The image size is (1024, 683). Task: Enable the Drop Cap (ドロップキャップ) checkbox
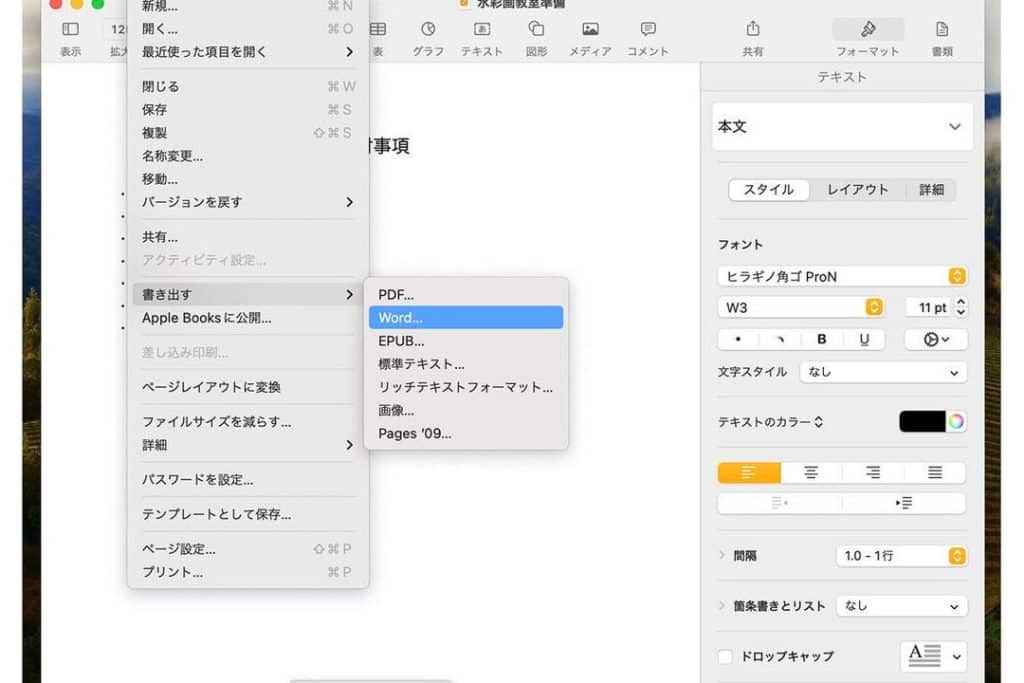tap(726, 656)
